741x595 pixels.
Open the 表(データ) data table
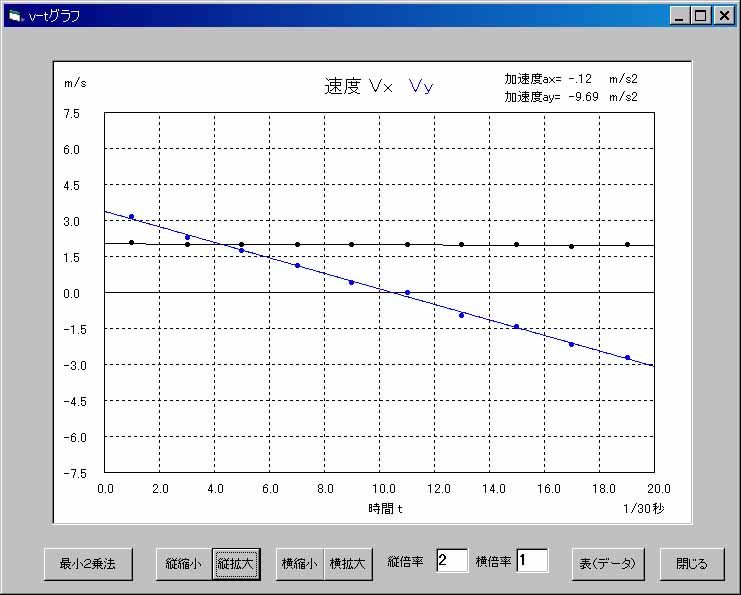click(x=608, y=564)
